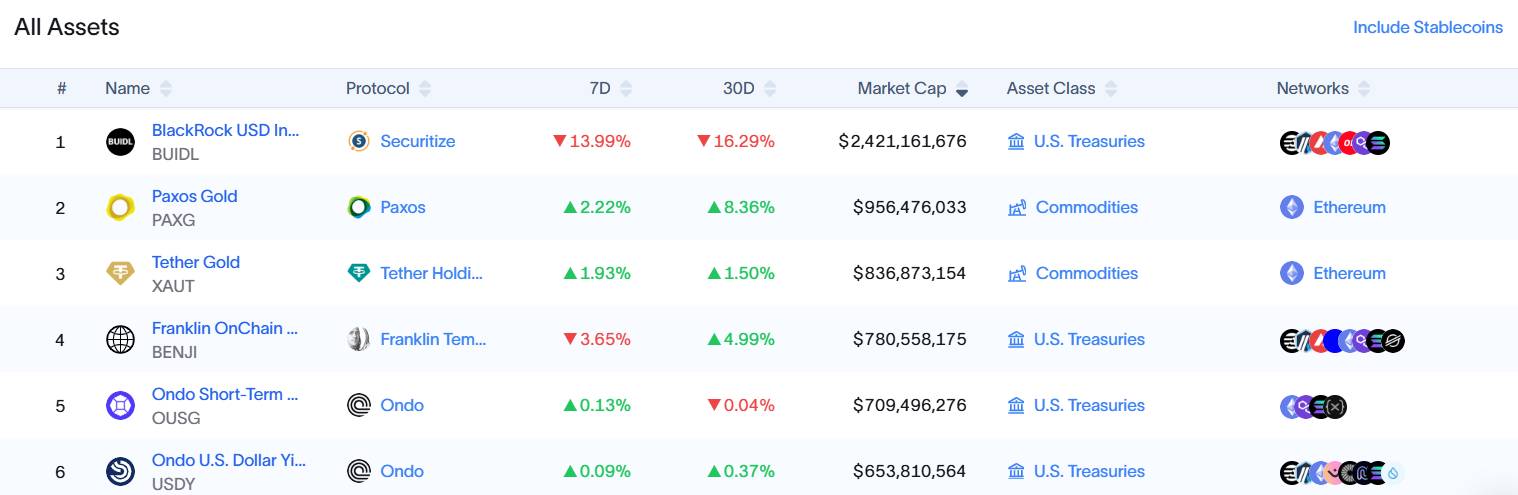The width and height of the screenshot is (1518, 495).
Task: Click the Ethereum network icon in XAUT row
Action: 1292,273
